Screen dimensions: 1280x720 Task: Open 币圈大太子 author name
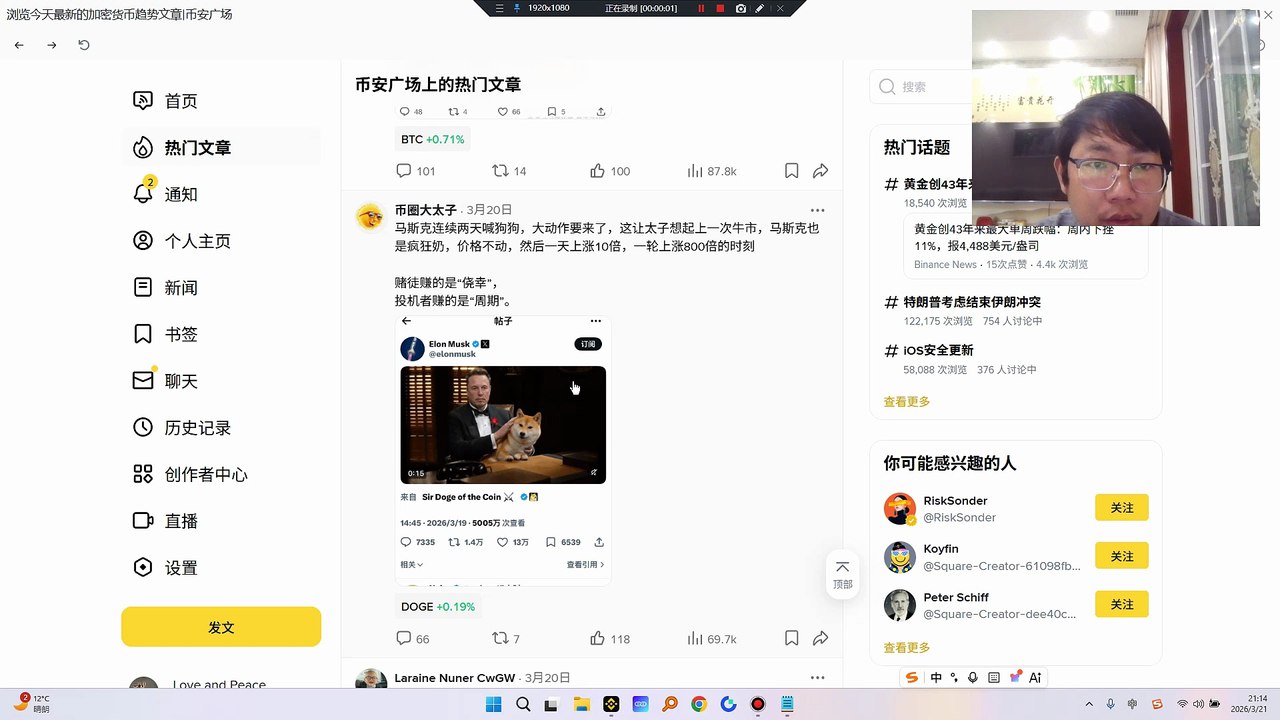tap(426, 210)
